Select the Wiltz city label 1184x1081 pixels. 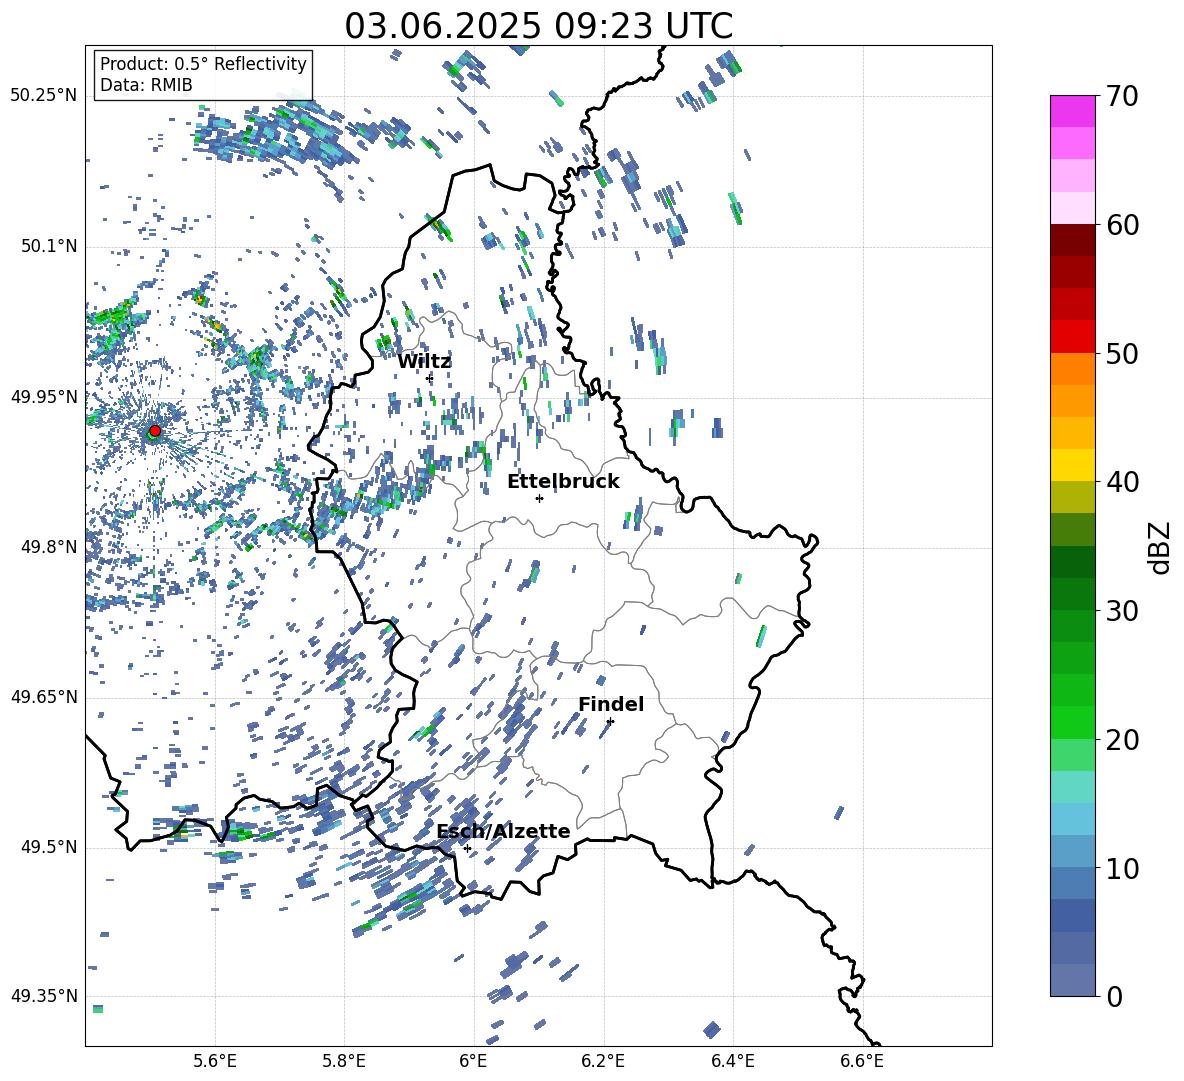coord(424,362)
